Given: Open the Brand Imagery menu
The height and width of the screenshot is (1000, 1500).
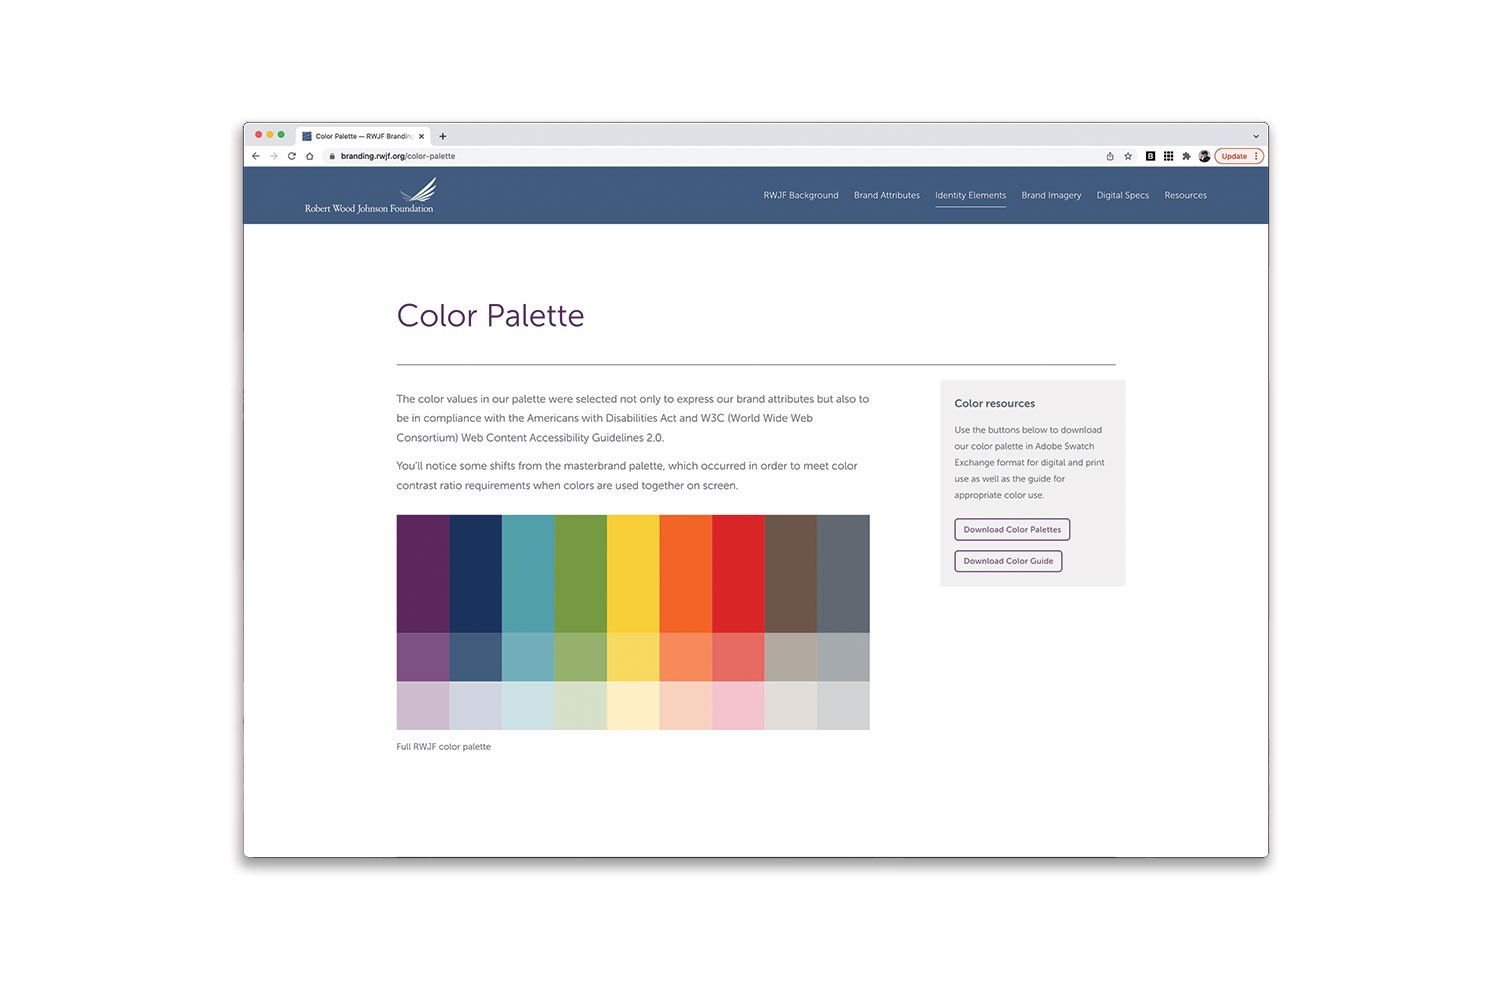Looking at the screenshot, I should (1051, 195).
